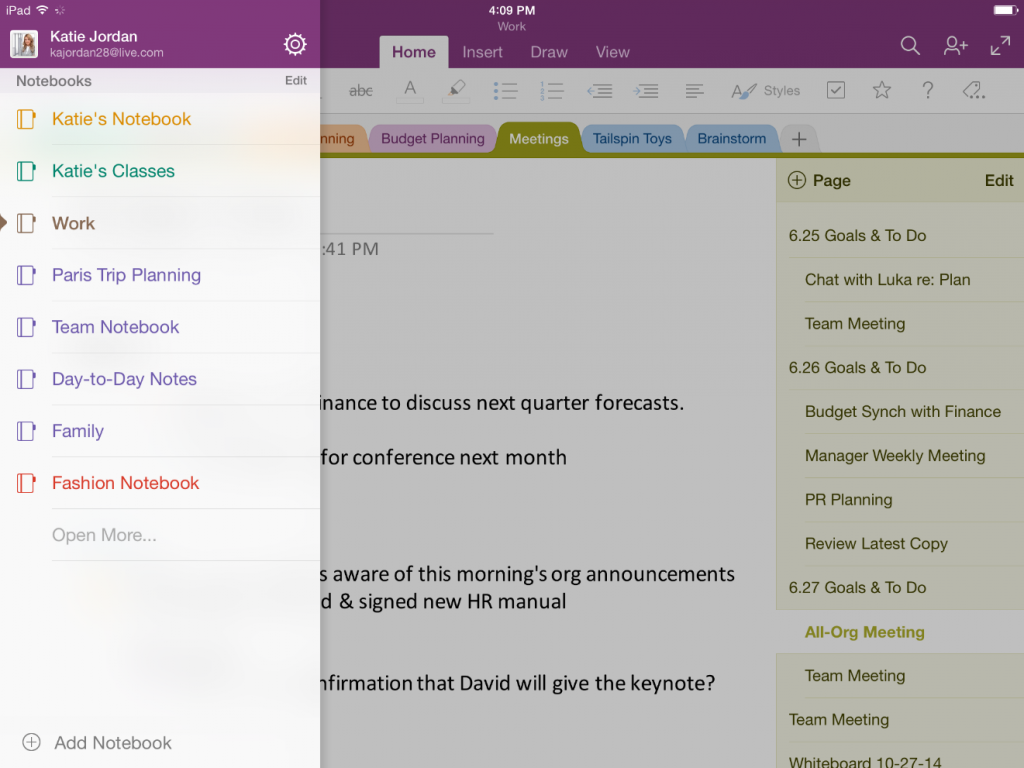Click Add Notebook at the bottom
The width and height of the screenshot is (1024, 768).
coord(97,743)
